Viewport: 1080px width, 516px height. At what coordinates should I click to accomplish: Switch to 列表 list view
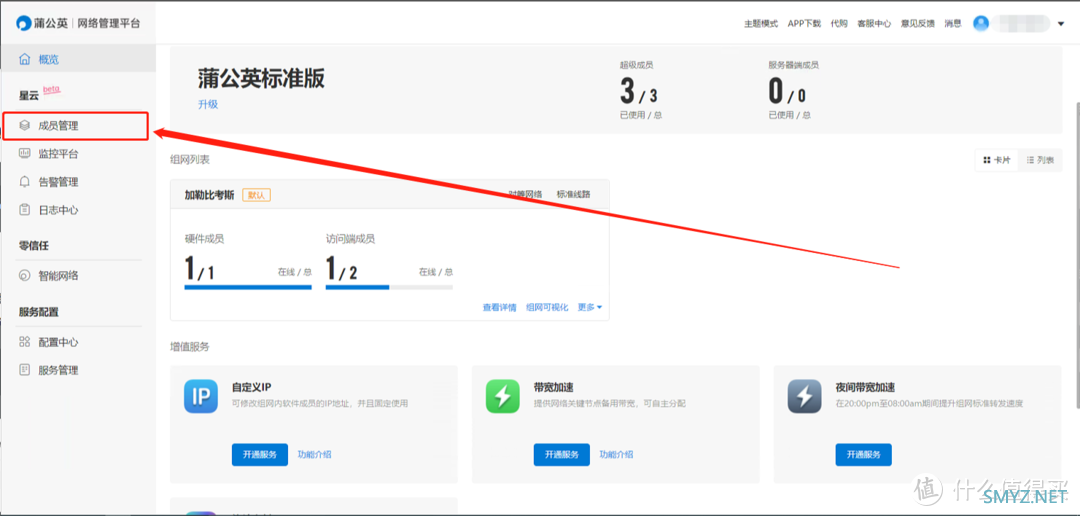click(1040, 160)
